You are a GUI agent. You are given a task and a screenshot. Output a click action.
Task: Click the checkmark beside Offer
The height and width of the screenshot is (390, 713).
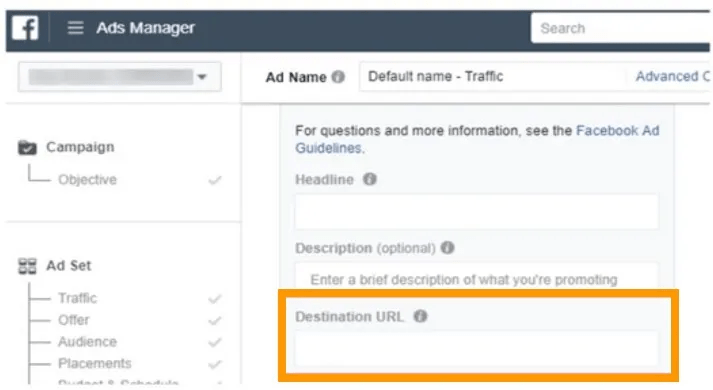click(215, 321)
